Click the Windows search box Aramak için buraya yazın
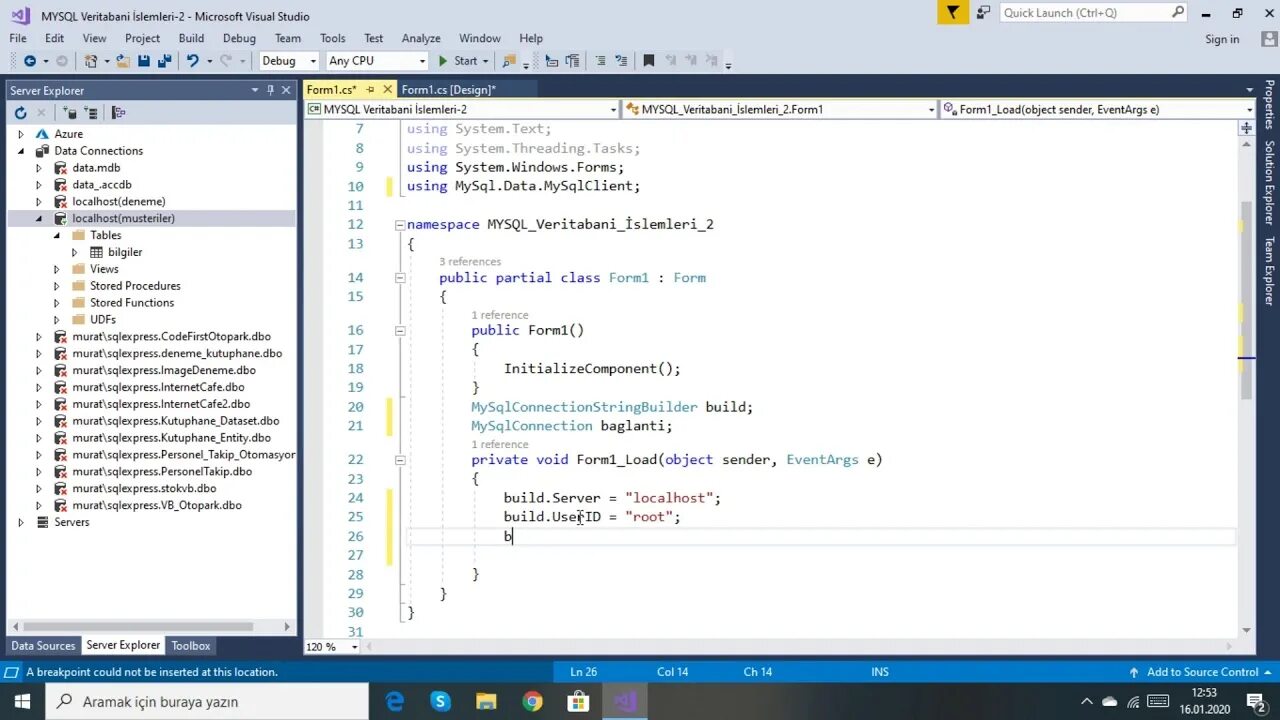Screen dimensions: 1280x720 (208, 701)
